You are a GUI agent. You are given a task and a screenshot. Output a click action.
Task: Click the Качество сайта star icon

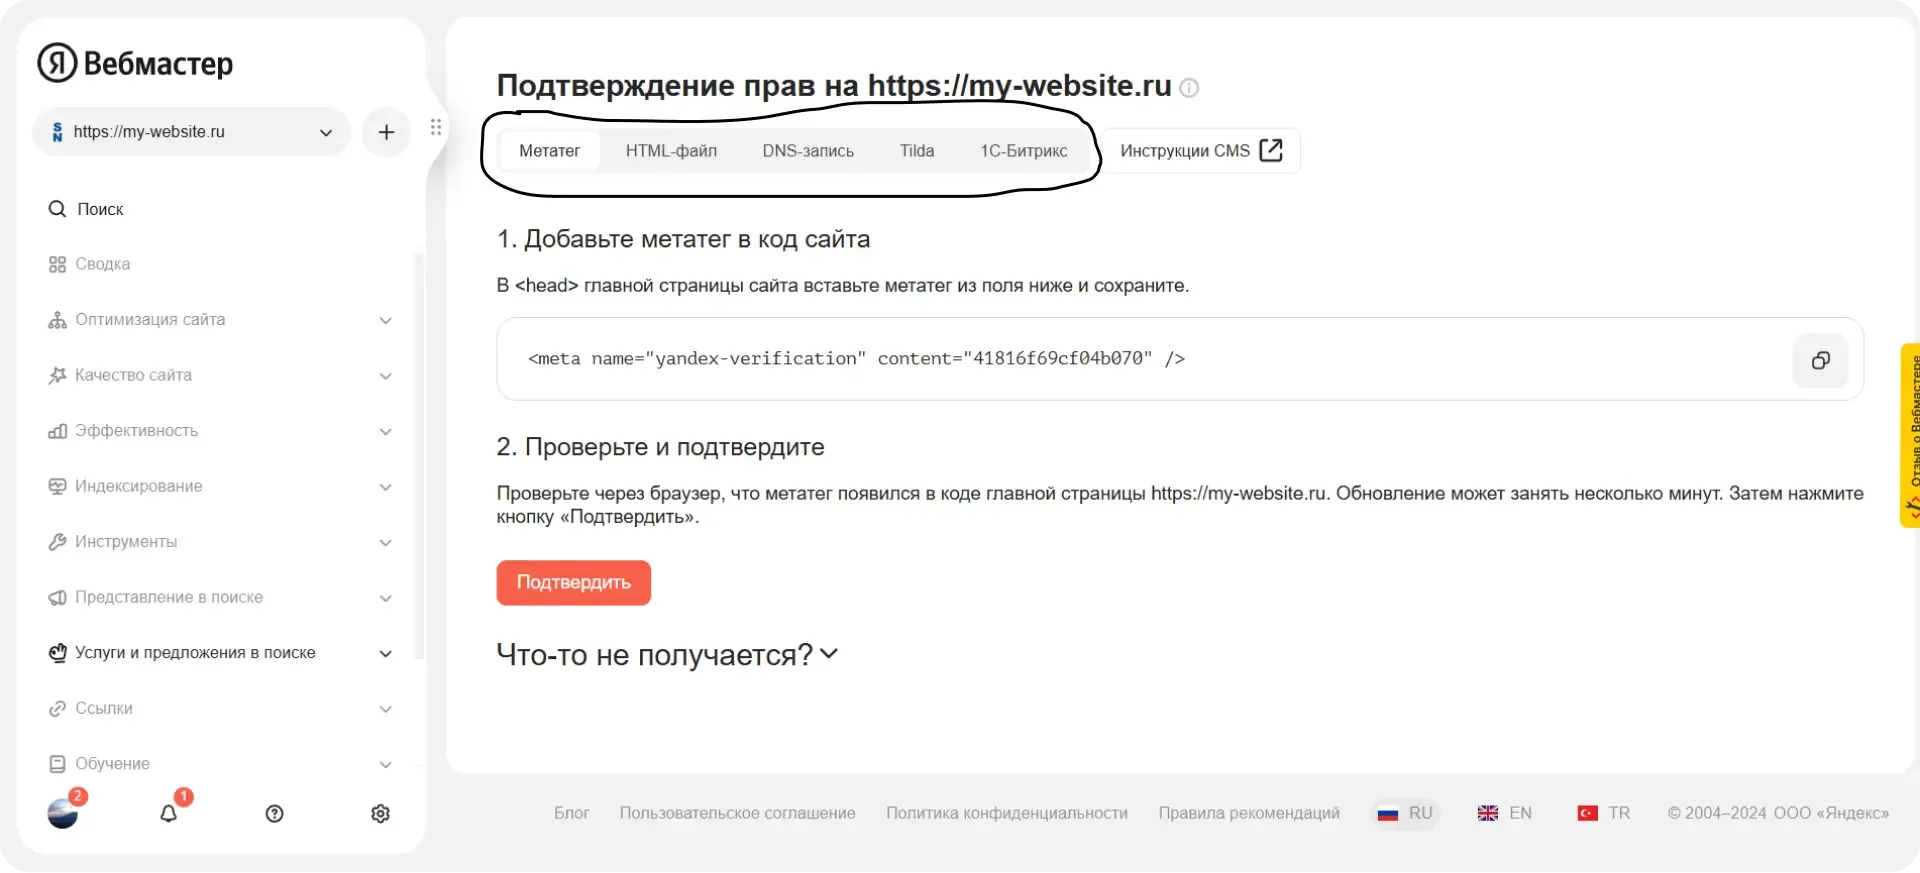(x=57, y=375)
